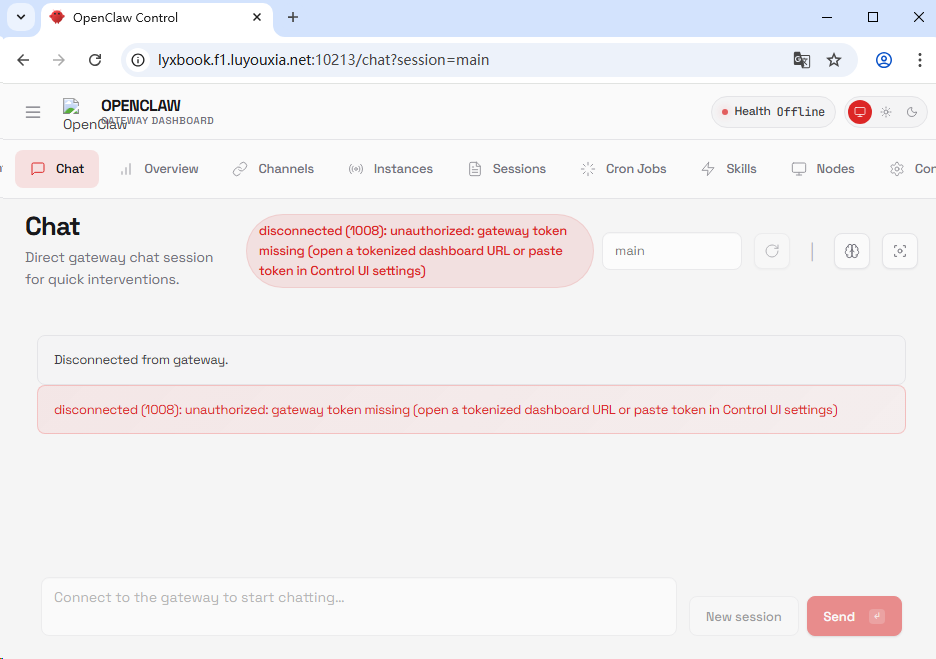Image resolution: width=936 pixels, height=659 pixels.
Task: Enable dark theme with the moon icon
Action: 912,112
